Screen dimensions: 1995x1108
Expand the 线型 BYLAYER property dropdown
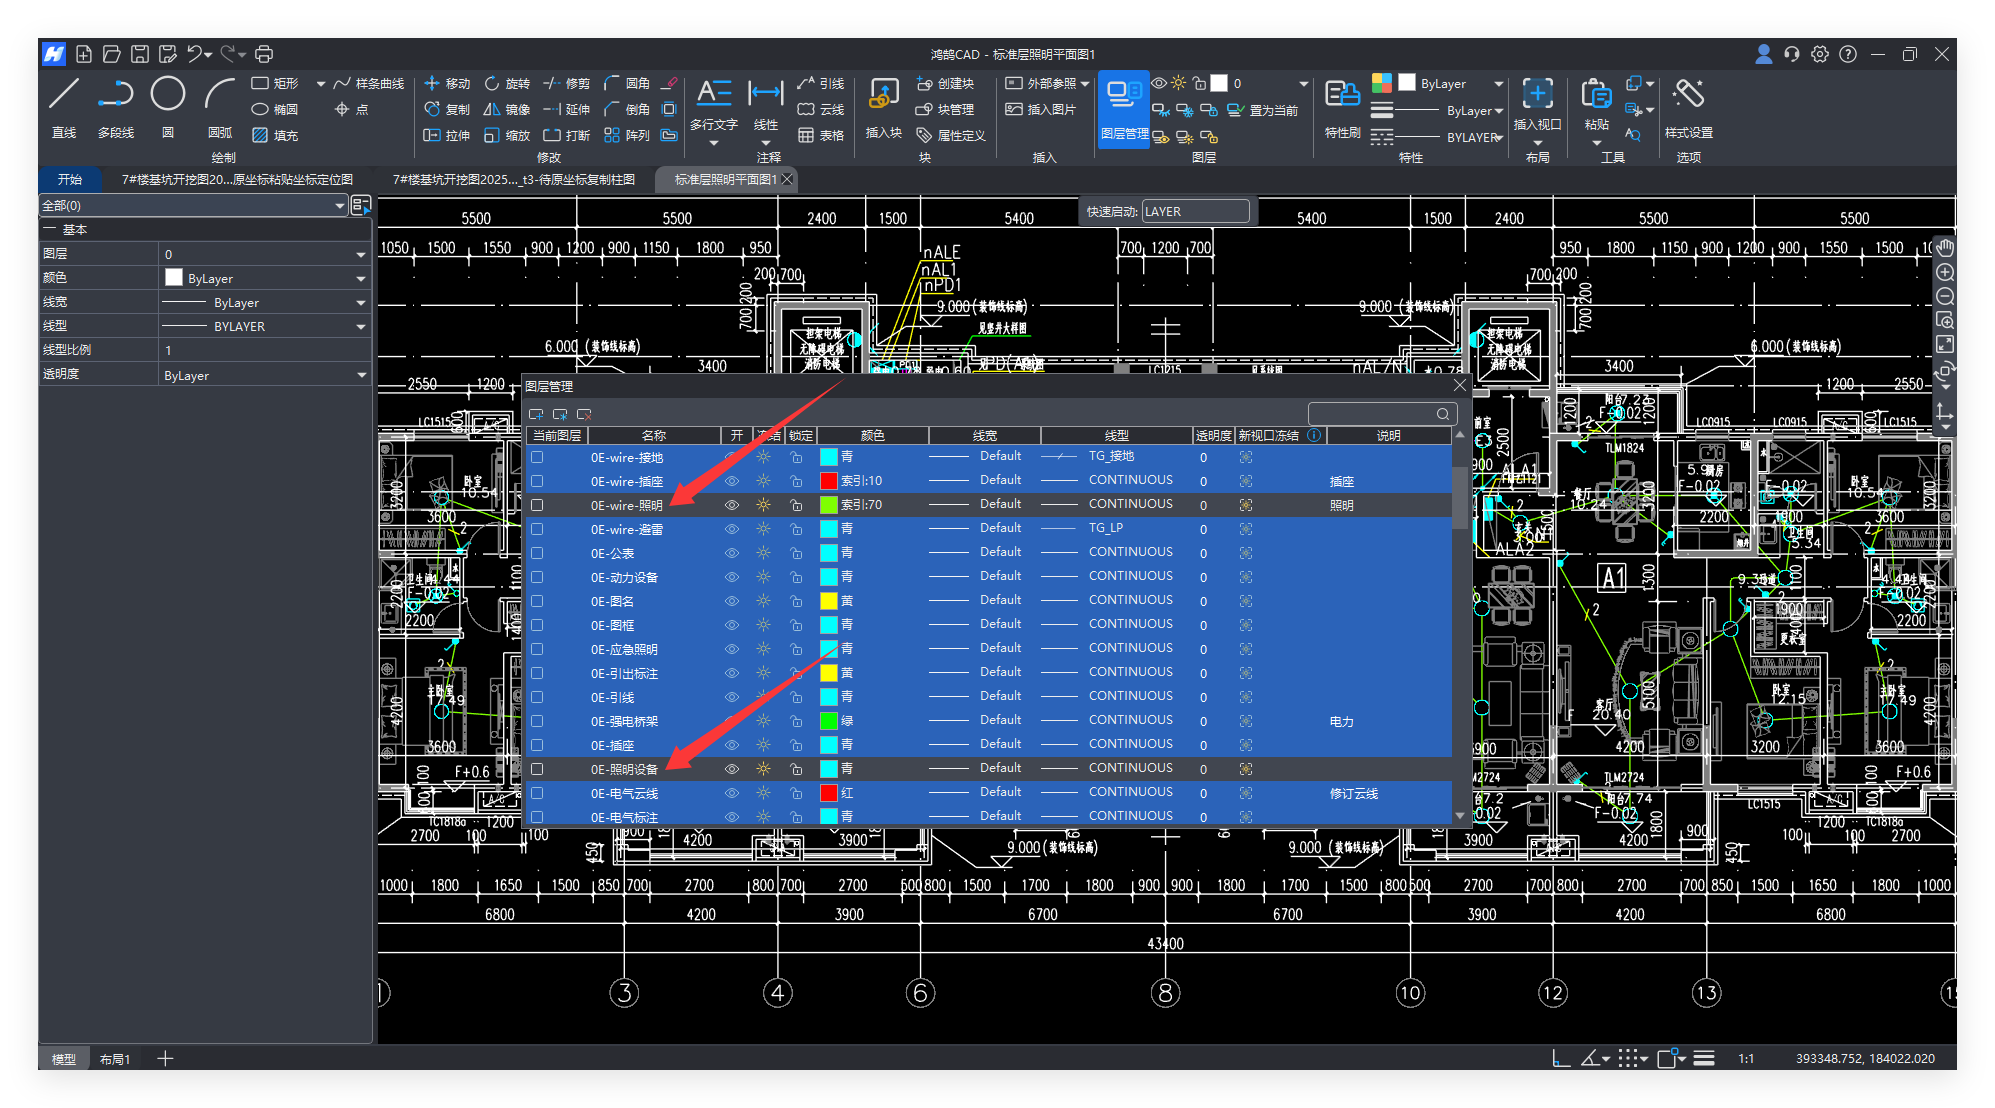(x=361, y=327)
